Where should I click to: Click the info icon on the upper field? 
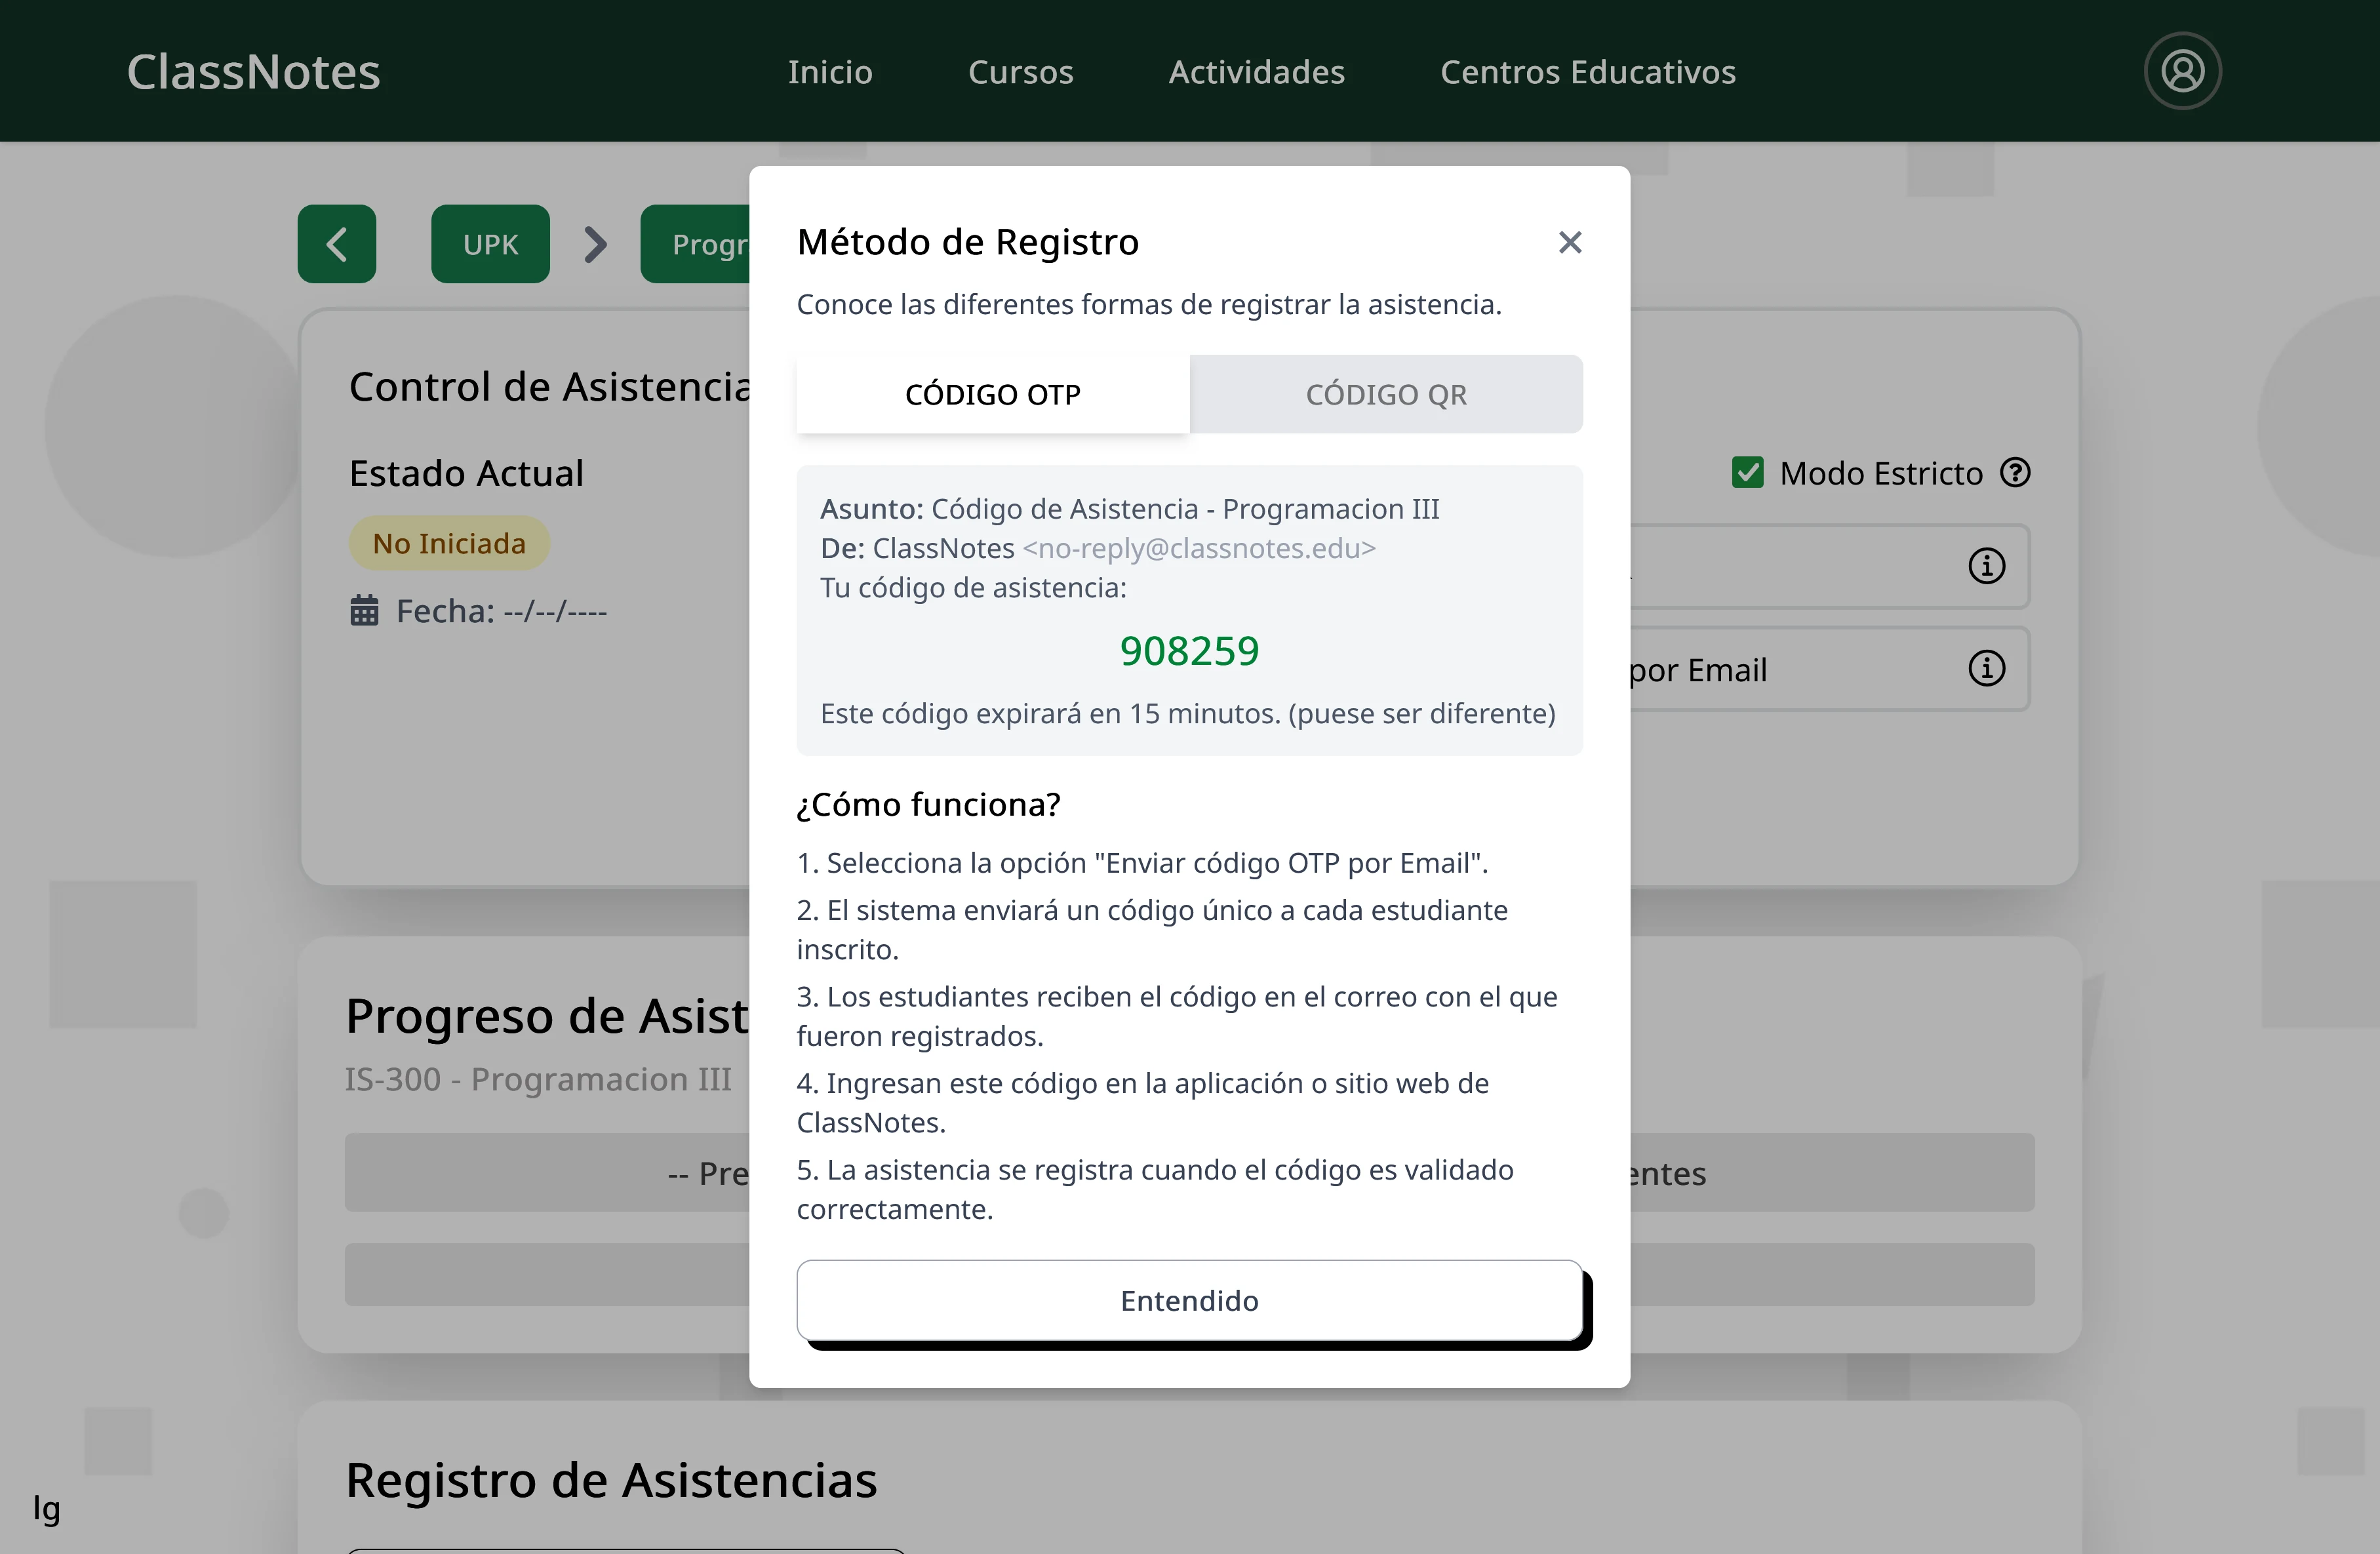1987,566
